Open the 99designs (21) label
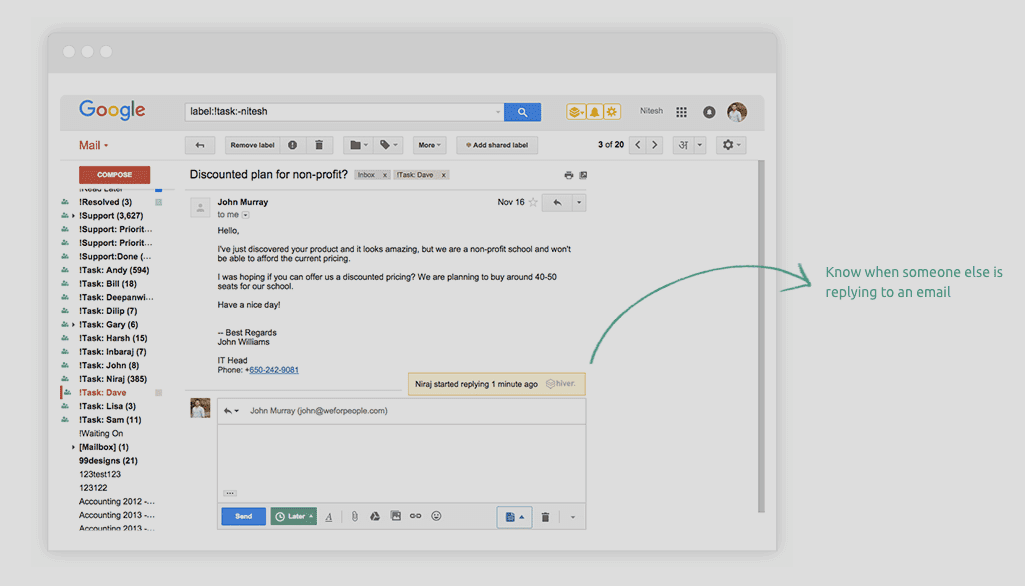 (108, 461)
